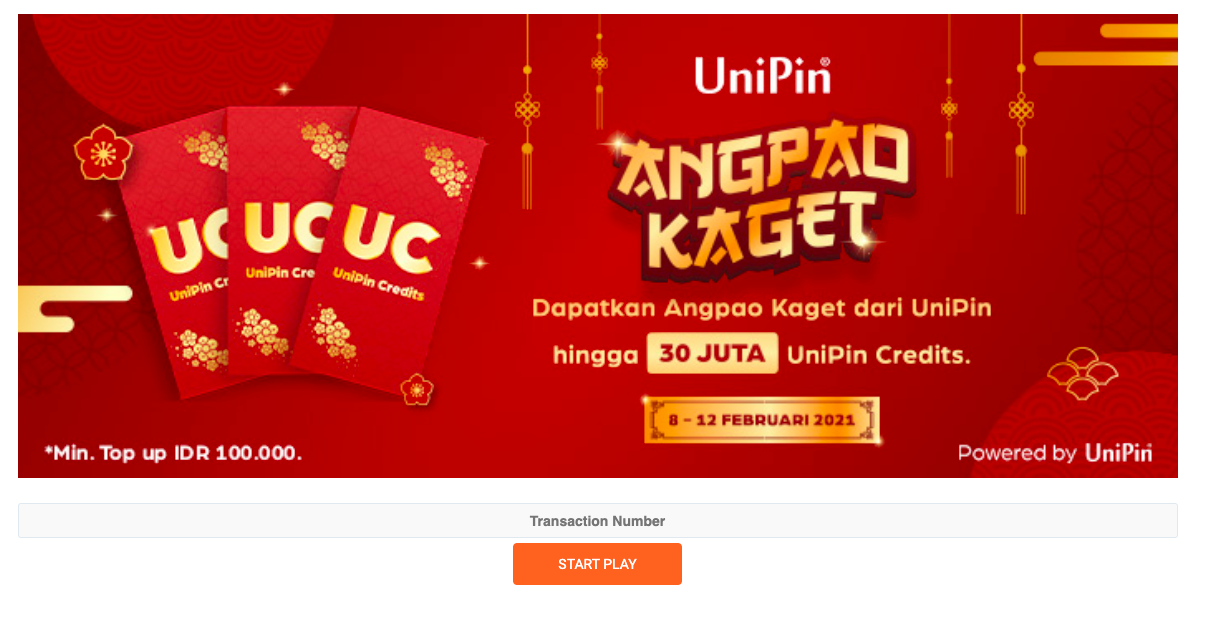Click the UniPin logo at top of banner

pyautogui.click(x=763, y=75)
